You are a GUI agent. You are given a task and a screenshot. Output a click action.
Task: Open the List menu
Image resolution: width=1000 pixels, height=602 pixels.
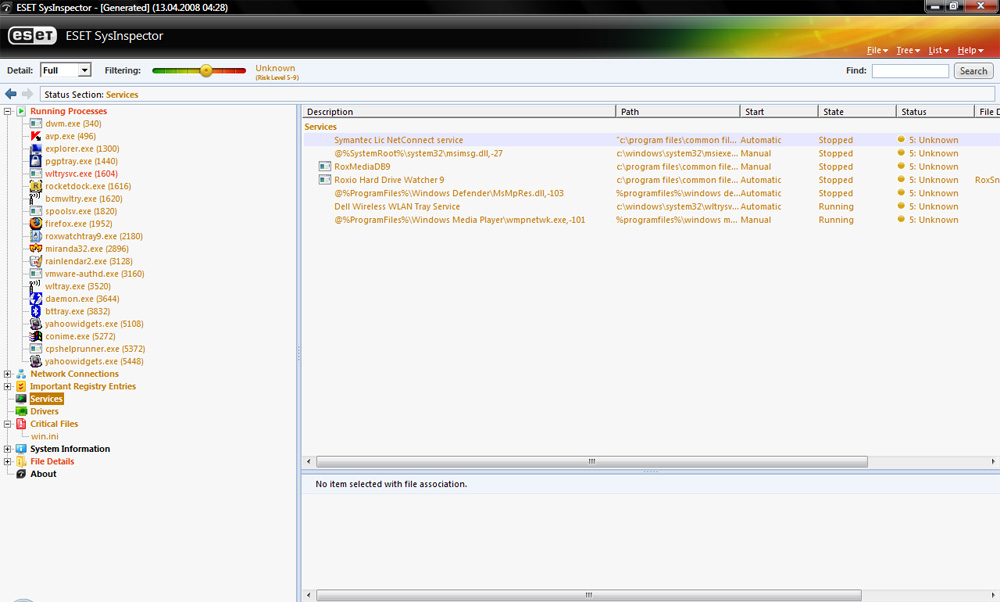[x=938, y=50]
